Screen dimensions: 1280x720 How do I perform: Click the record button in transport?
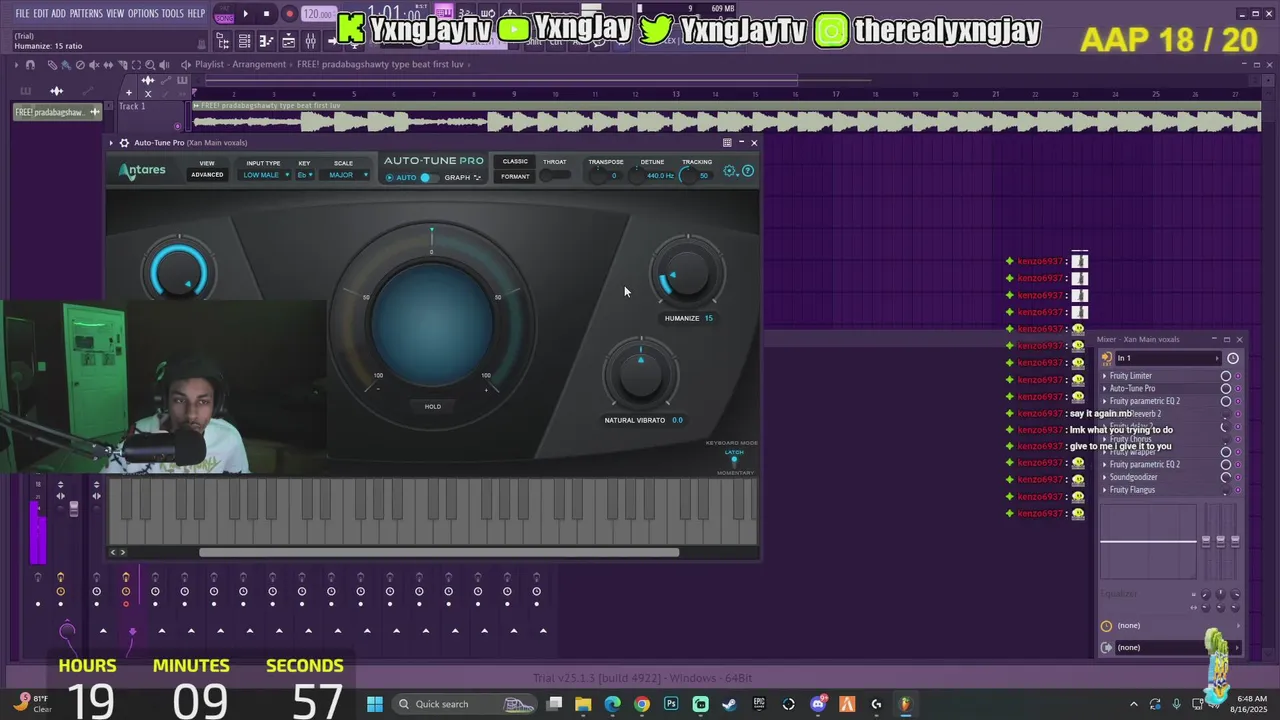pos(290,14)
